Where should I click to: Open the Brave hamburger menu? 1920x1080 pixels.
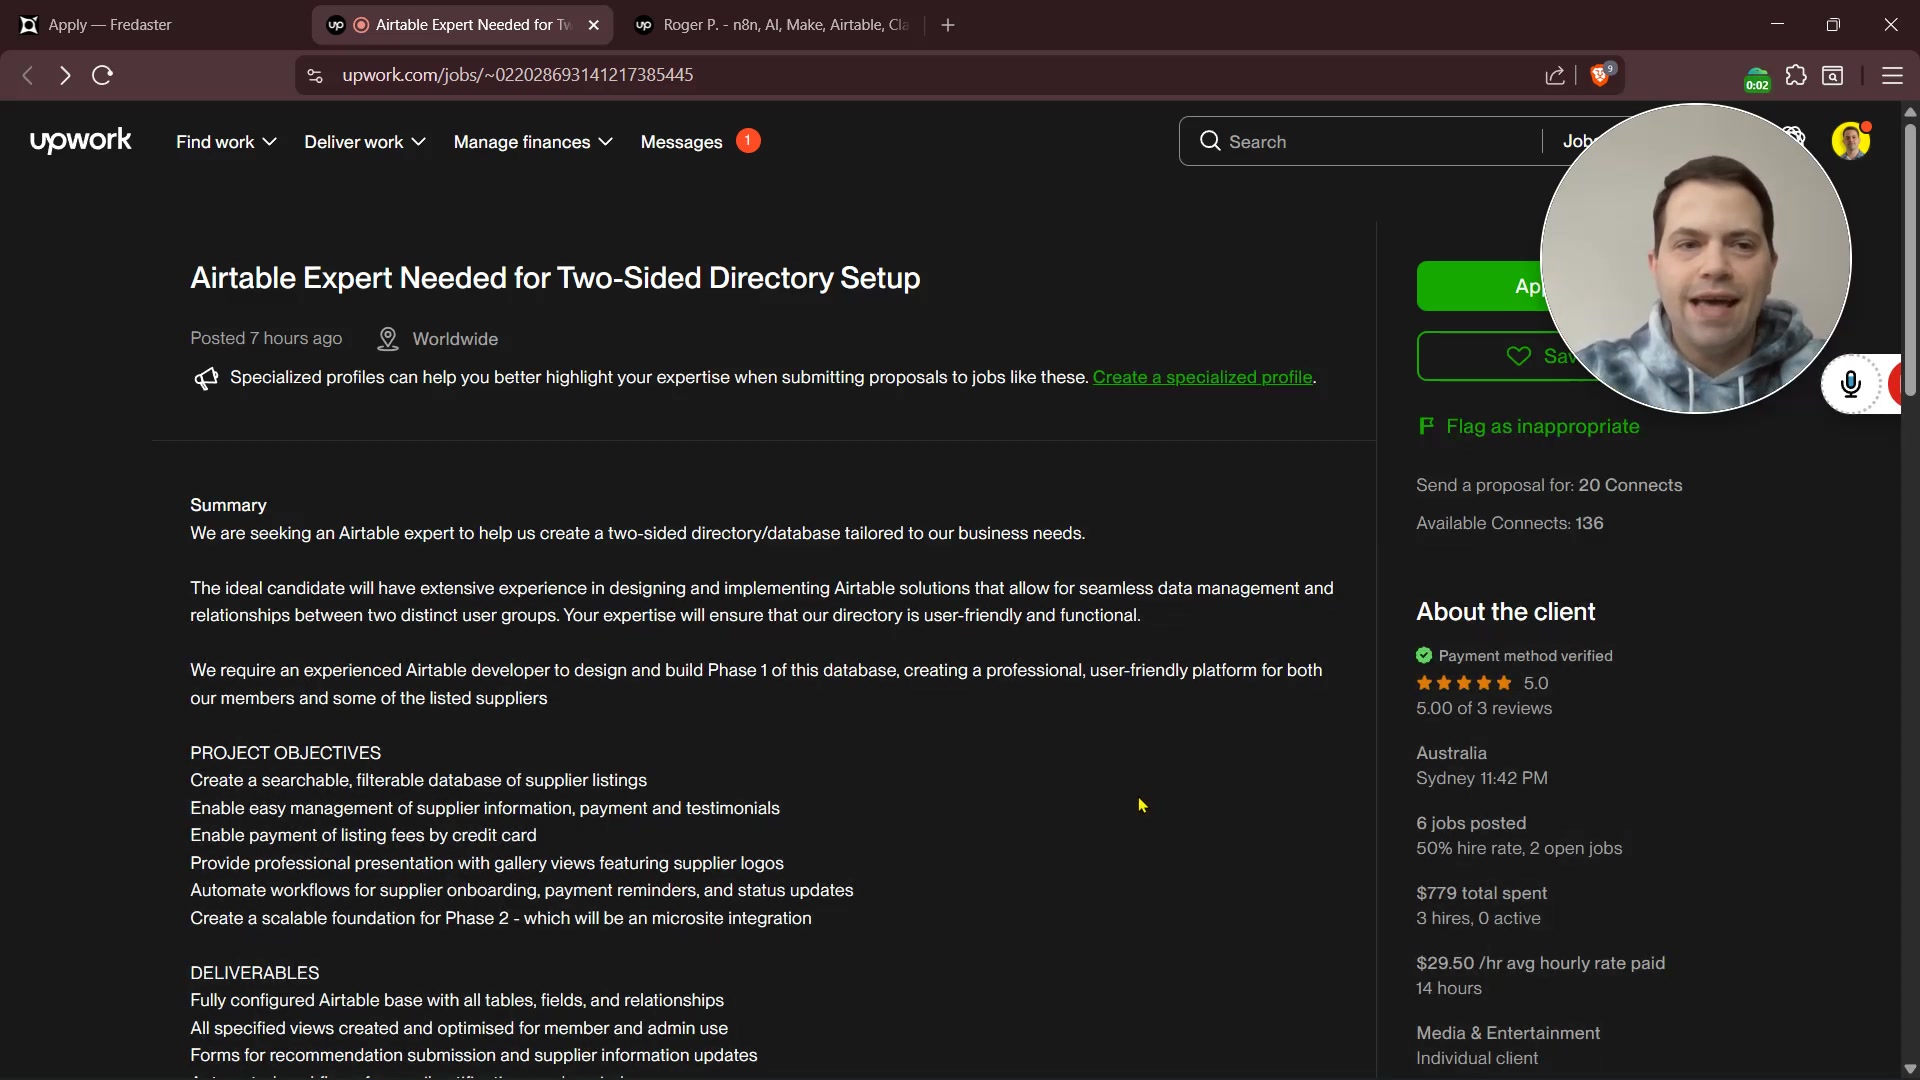point(1892,75)
